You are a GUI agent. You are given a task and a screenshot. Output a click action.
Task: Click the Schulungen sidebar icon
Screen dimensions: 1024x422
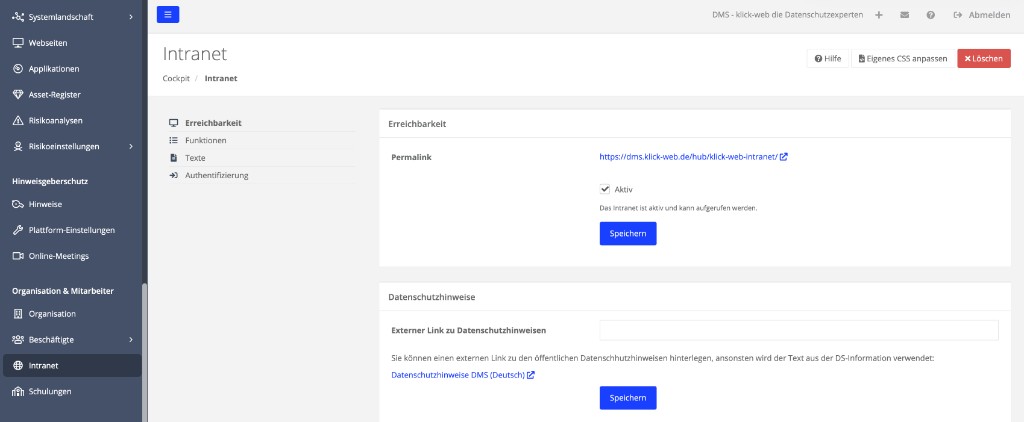[18, 392]
